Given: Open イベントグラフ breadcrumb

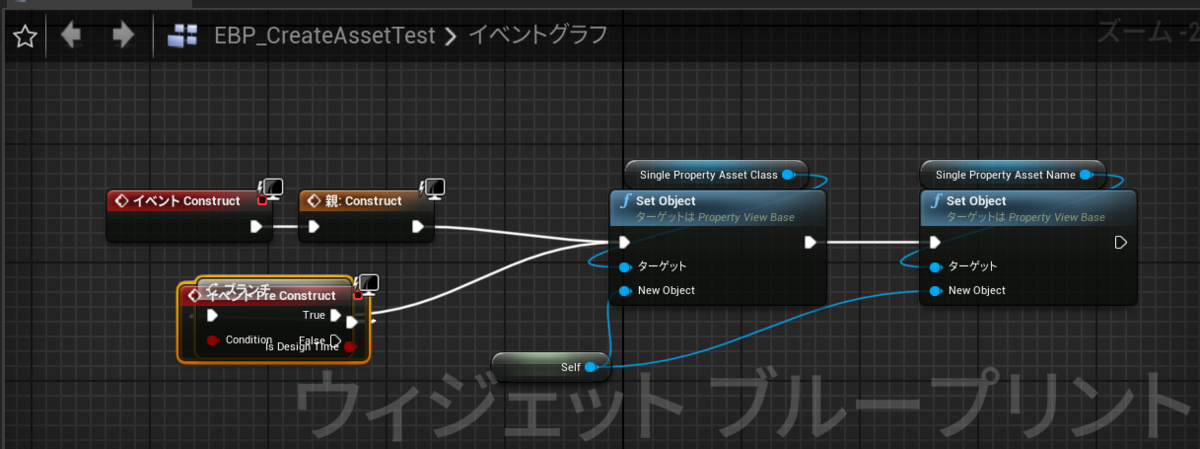Looking at the screenshot, I should click(x=538, y=37).
